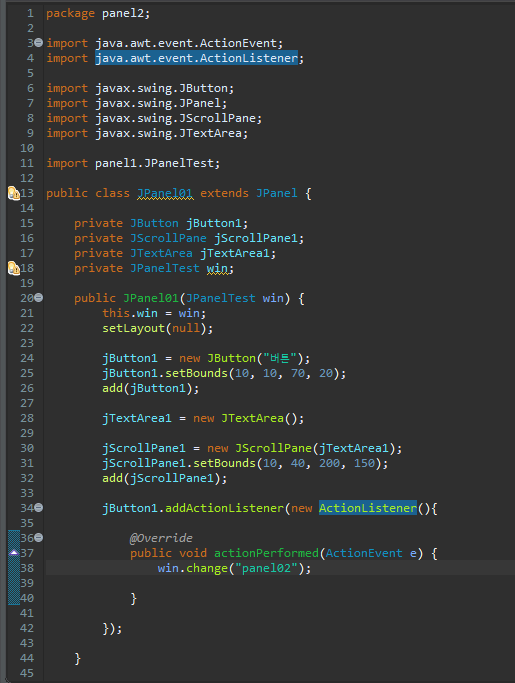Click the highlighted ActionListener at line 34
515x683 pixels.
point(368,508)
